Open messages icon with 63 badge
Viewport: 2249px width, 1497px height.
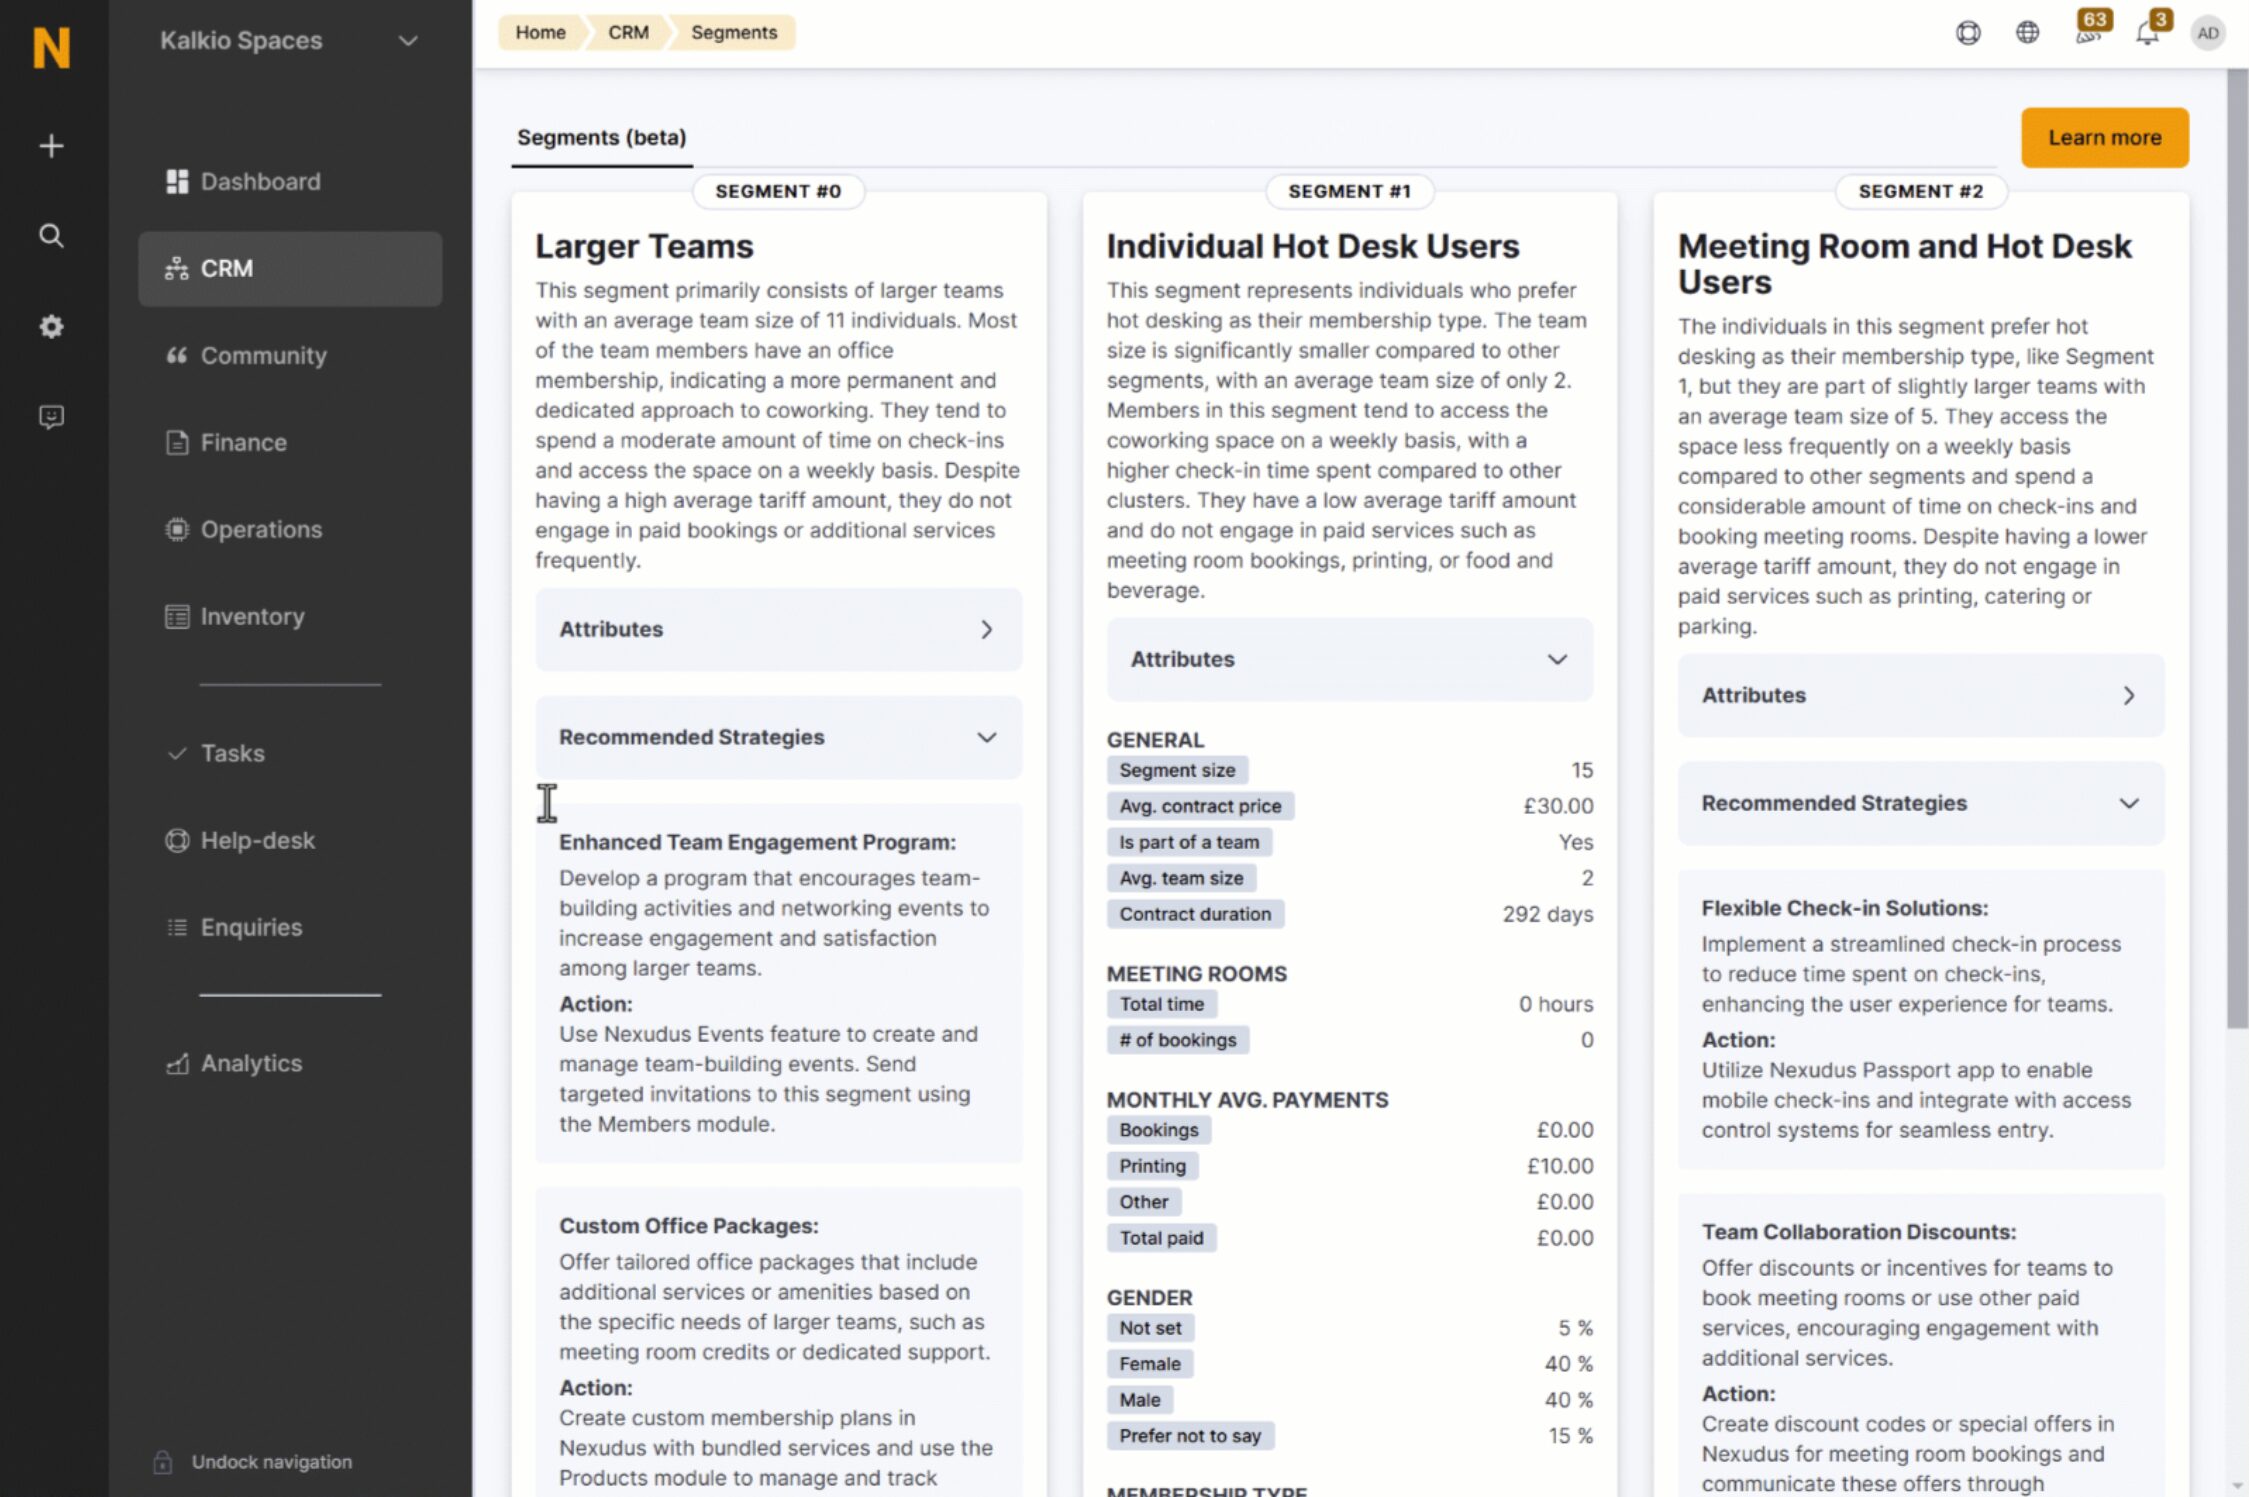point(2090,28)
